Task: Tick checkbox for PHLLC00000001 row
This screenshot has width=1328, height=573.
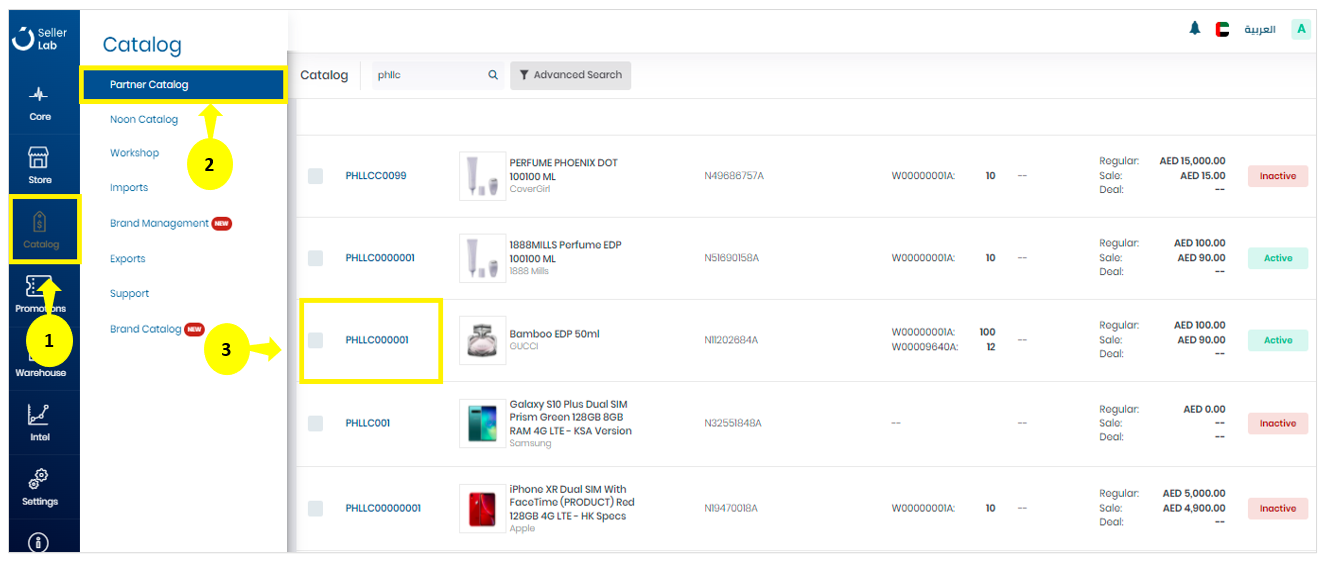Action: tap(316, 508)
